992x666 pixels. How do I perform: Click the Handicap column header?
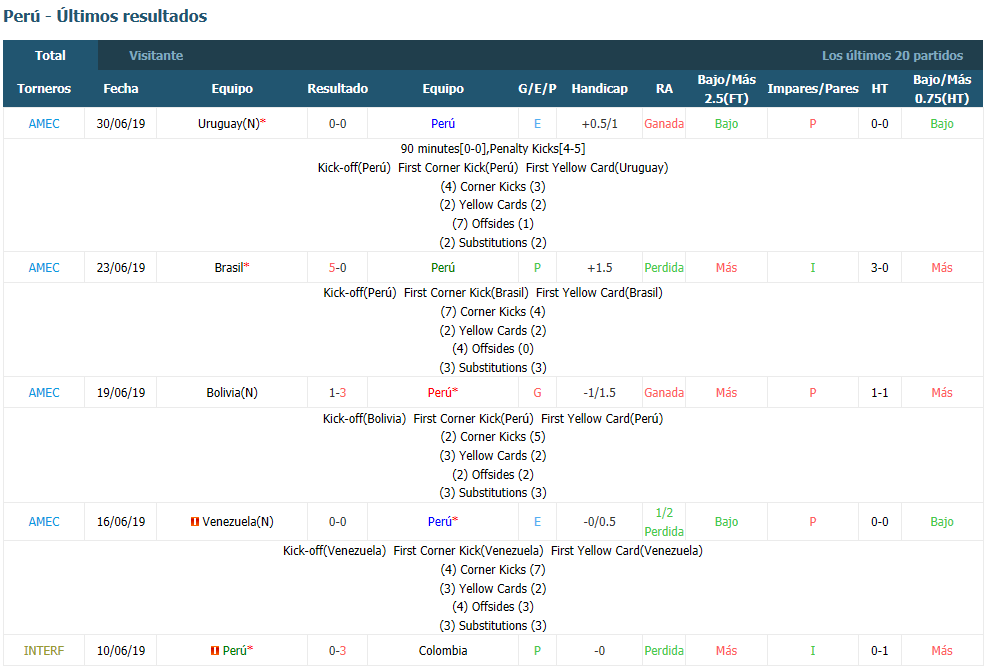click(x=599, y=89)
